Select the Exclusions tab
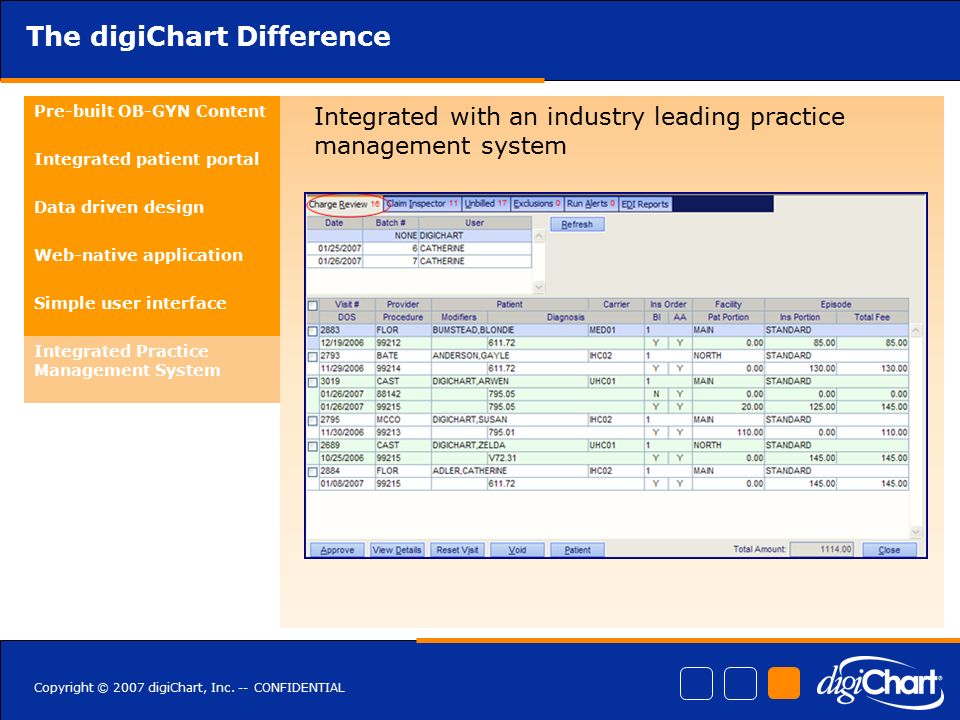 [536, 204]
